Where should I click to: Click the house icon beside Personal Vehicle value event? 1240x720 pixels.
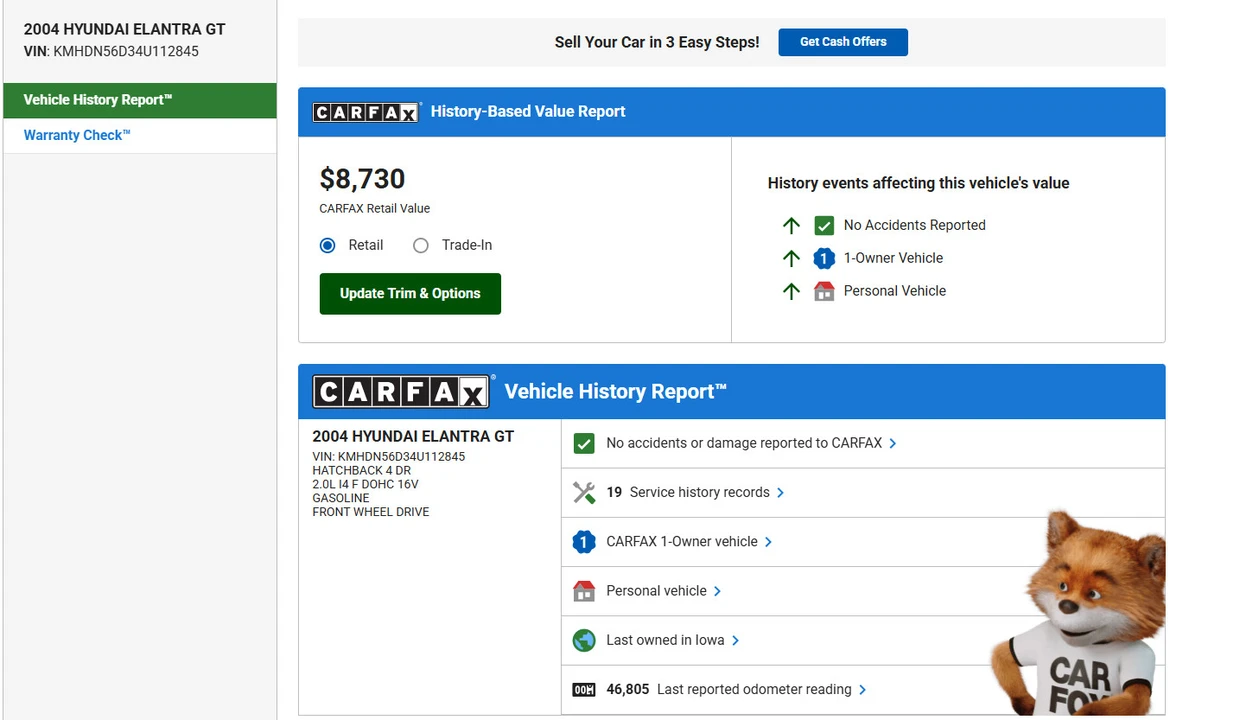[x=824, y=291]
